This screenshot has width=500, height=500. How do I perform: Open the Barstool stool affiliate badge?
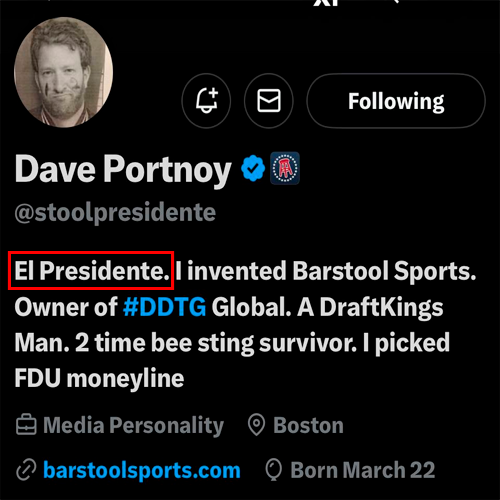pos(285,168)
